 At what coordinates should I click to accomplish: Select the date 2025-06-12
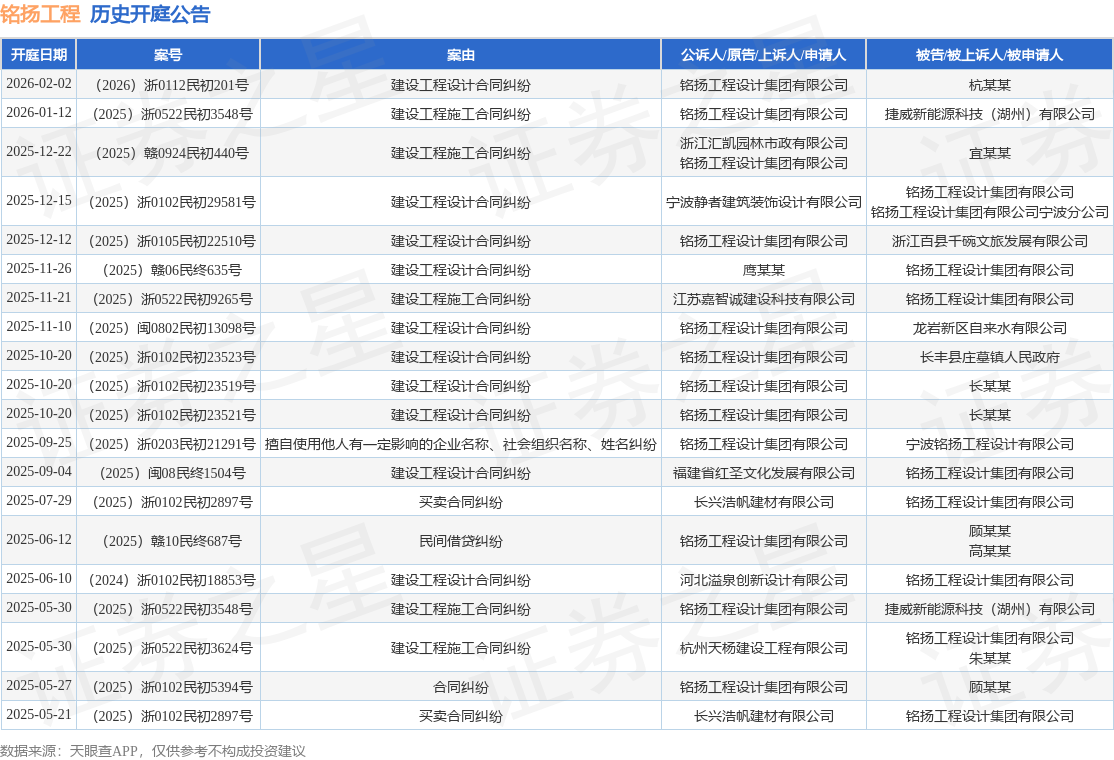click(x=39, y=540)
